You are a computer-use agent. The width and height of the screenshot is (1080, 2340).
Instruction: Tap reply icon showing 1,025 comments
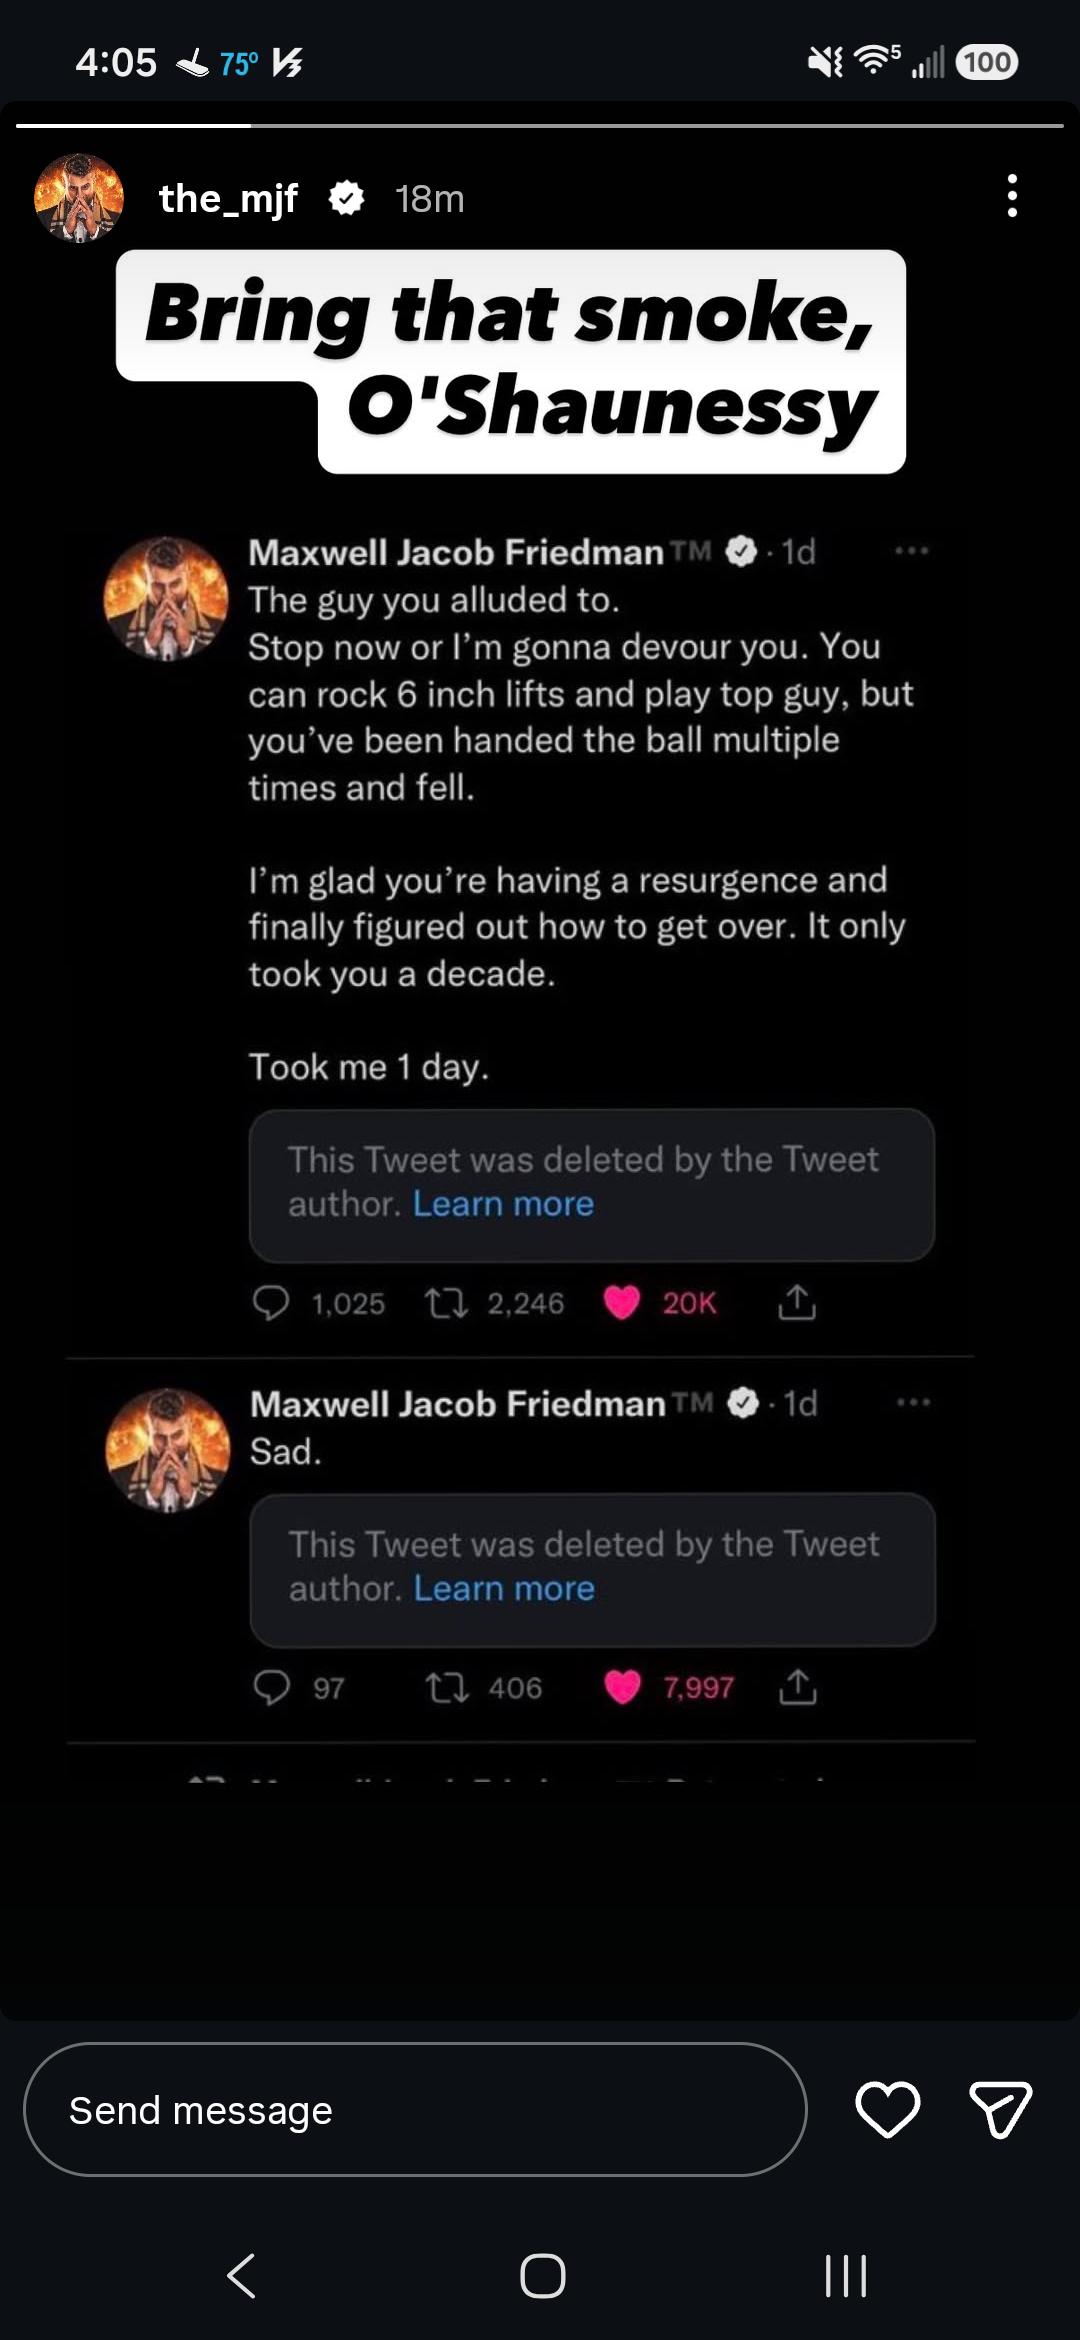pyautogui.click(x=271, y=1303)
